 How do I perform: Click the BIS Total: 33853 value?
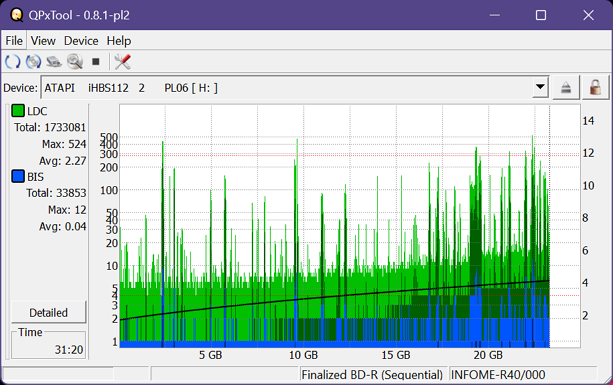point(56,193)
